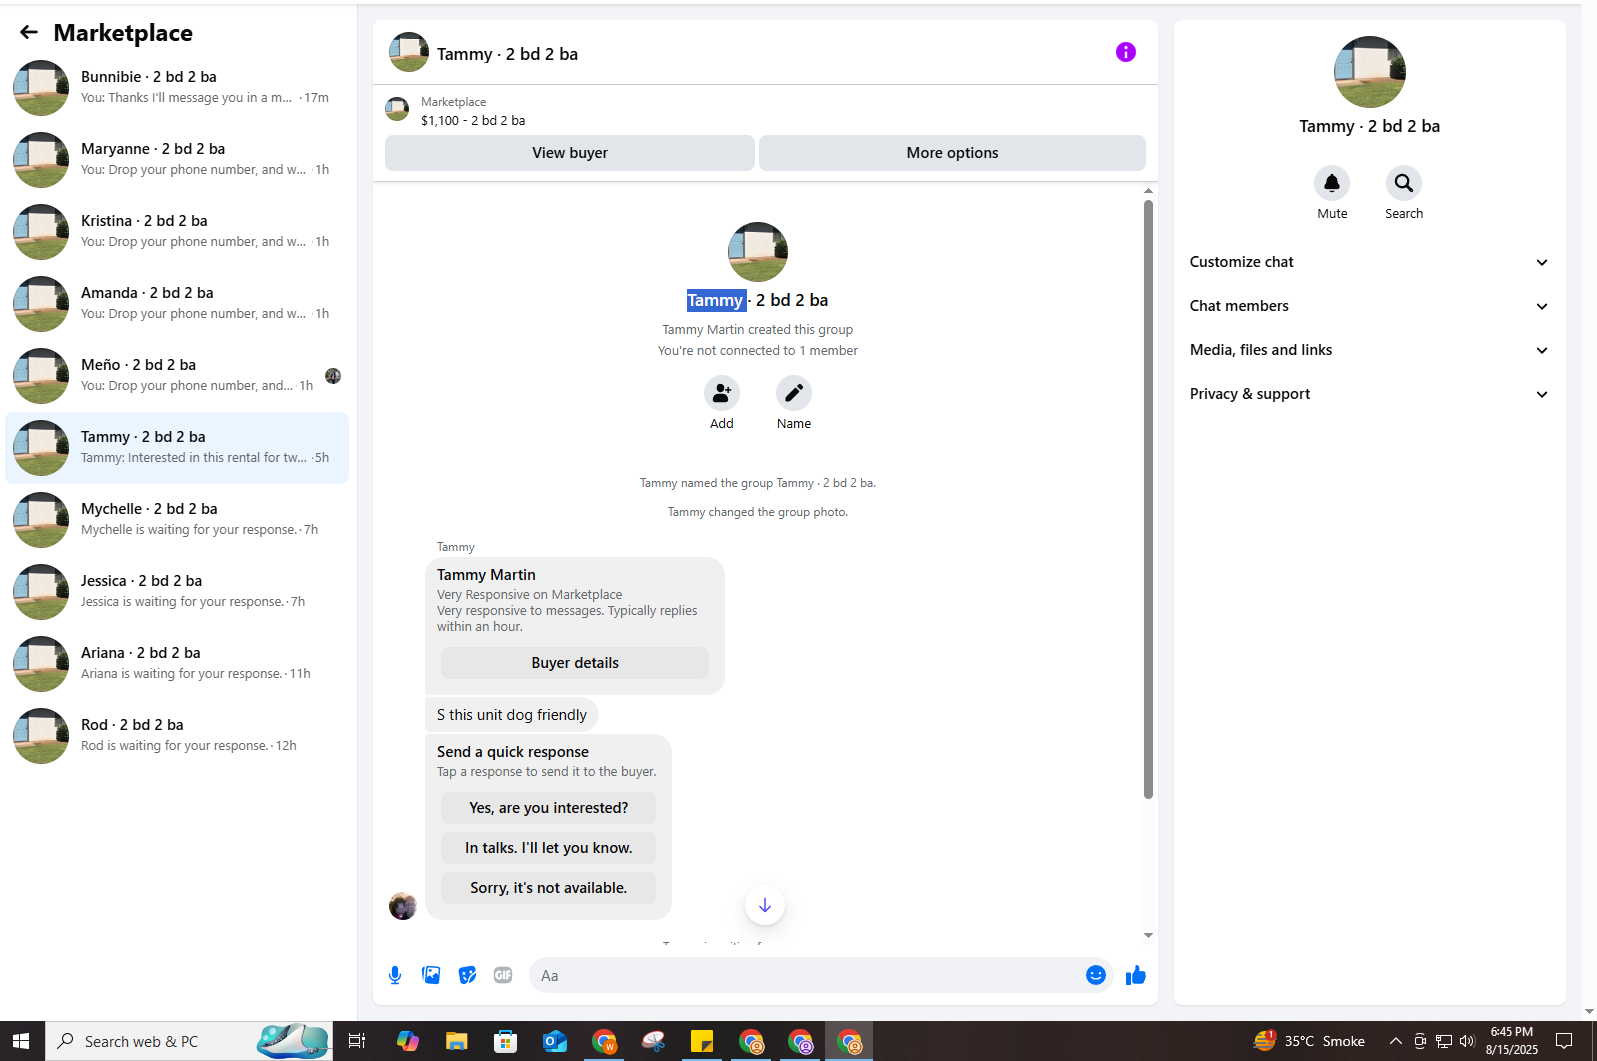This screenshot has width=1597, height=1061.
Task: Click group photo in right panel
Action: coord(1370,72)
